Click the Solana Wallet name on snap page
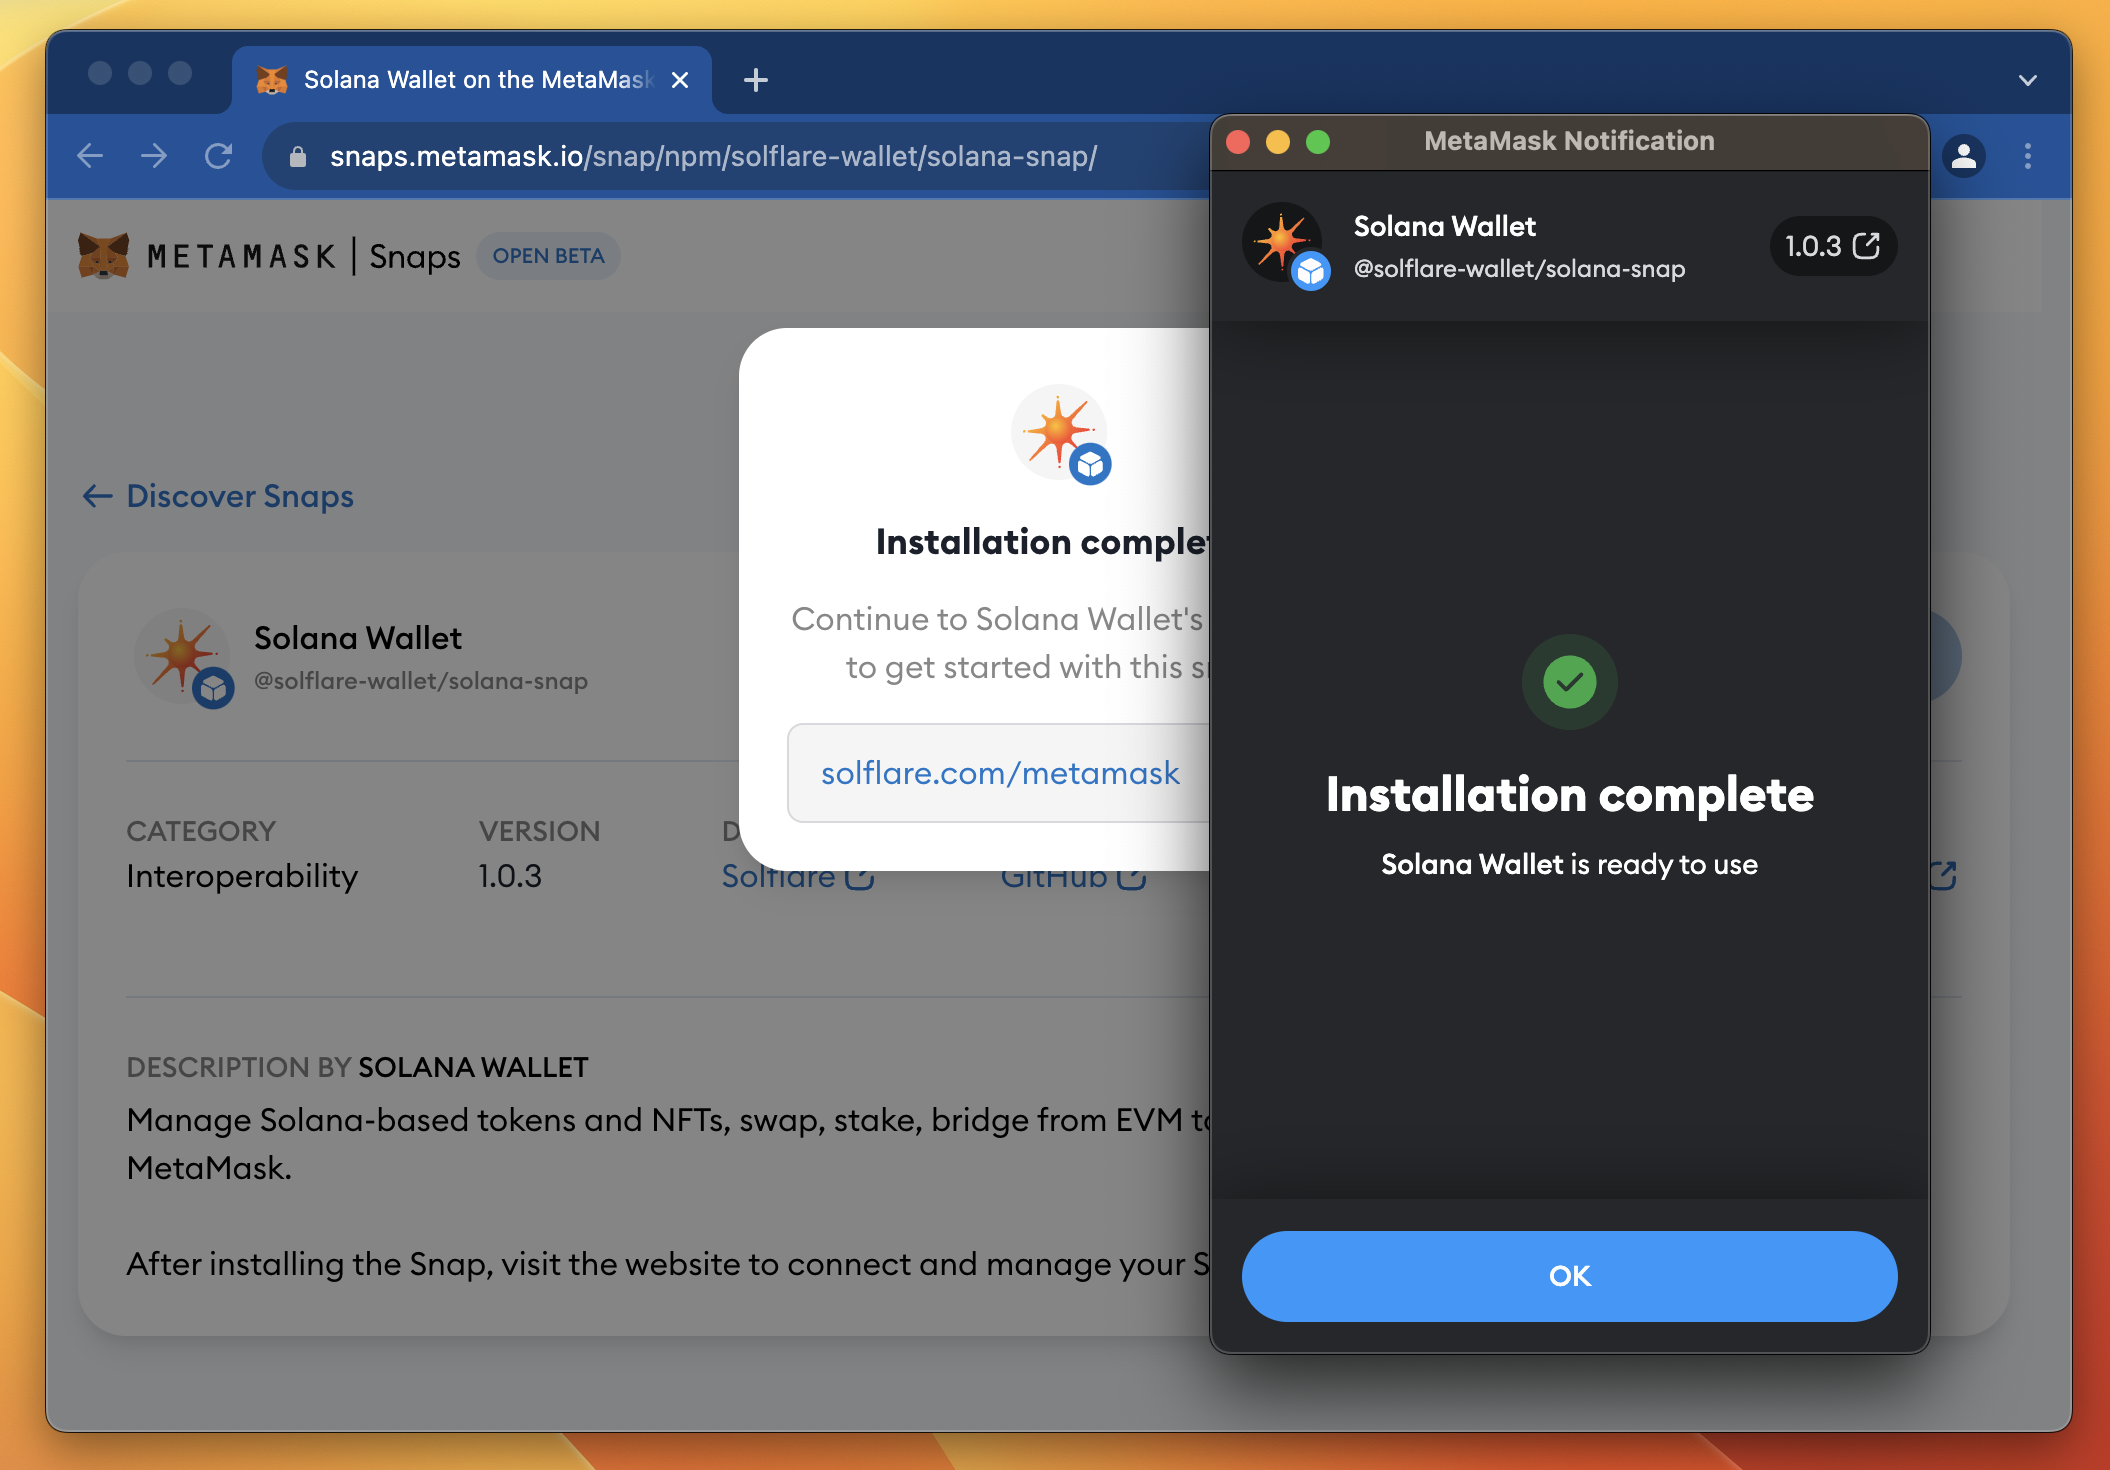The width and height of the screenshot is (2110, 1470). pyautogui.click(x=357, y=638)
